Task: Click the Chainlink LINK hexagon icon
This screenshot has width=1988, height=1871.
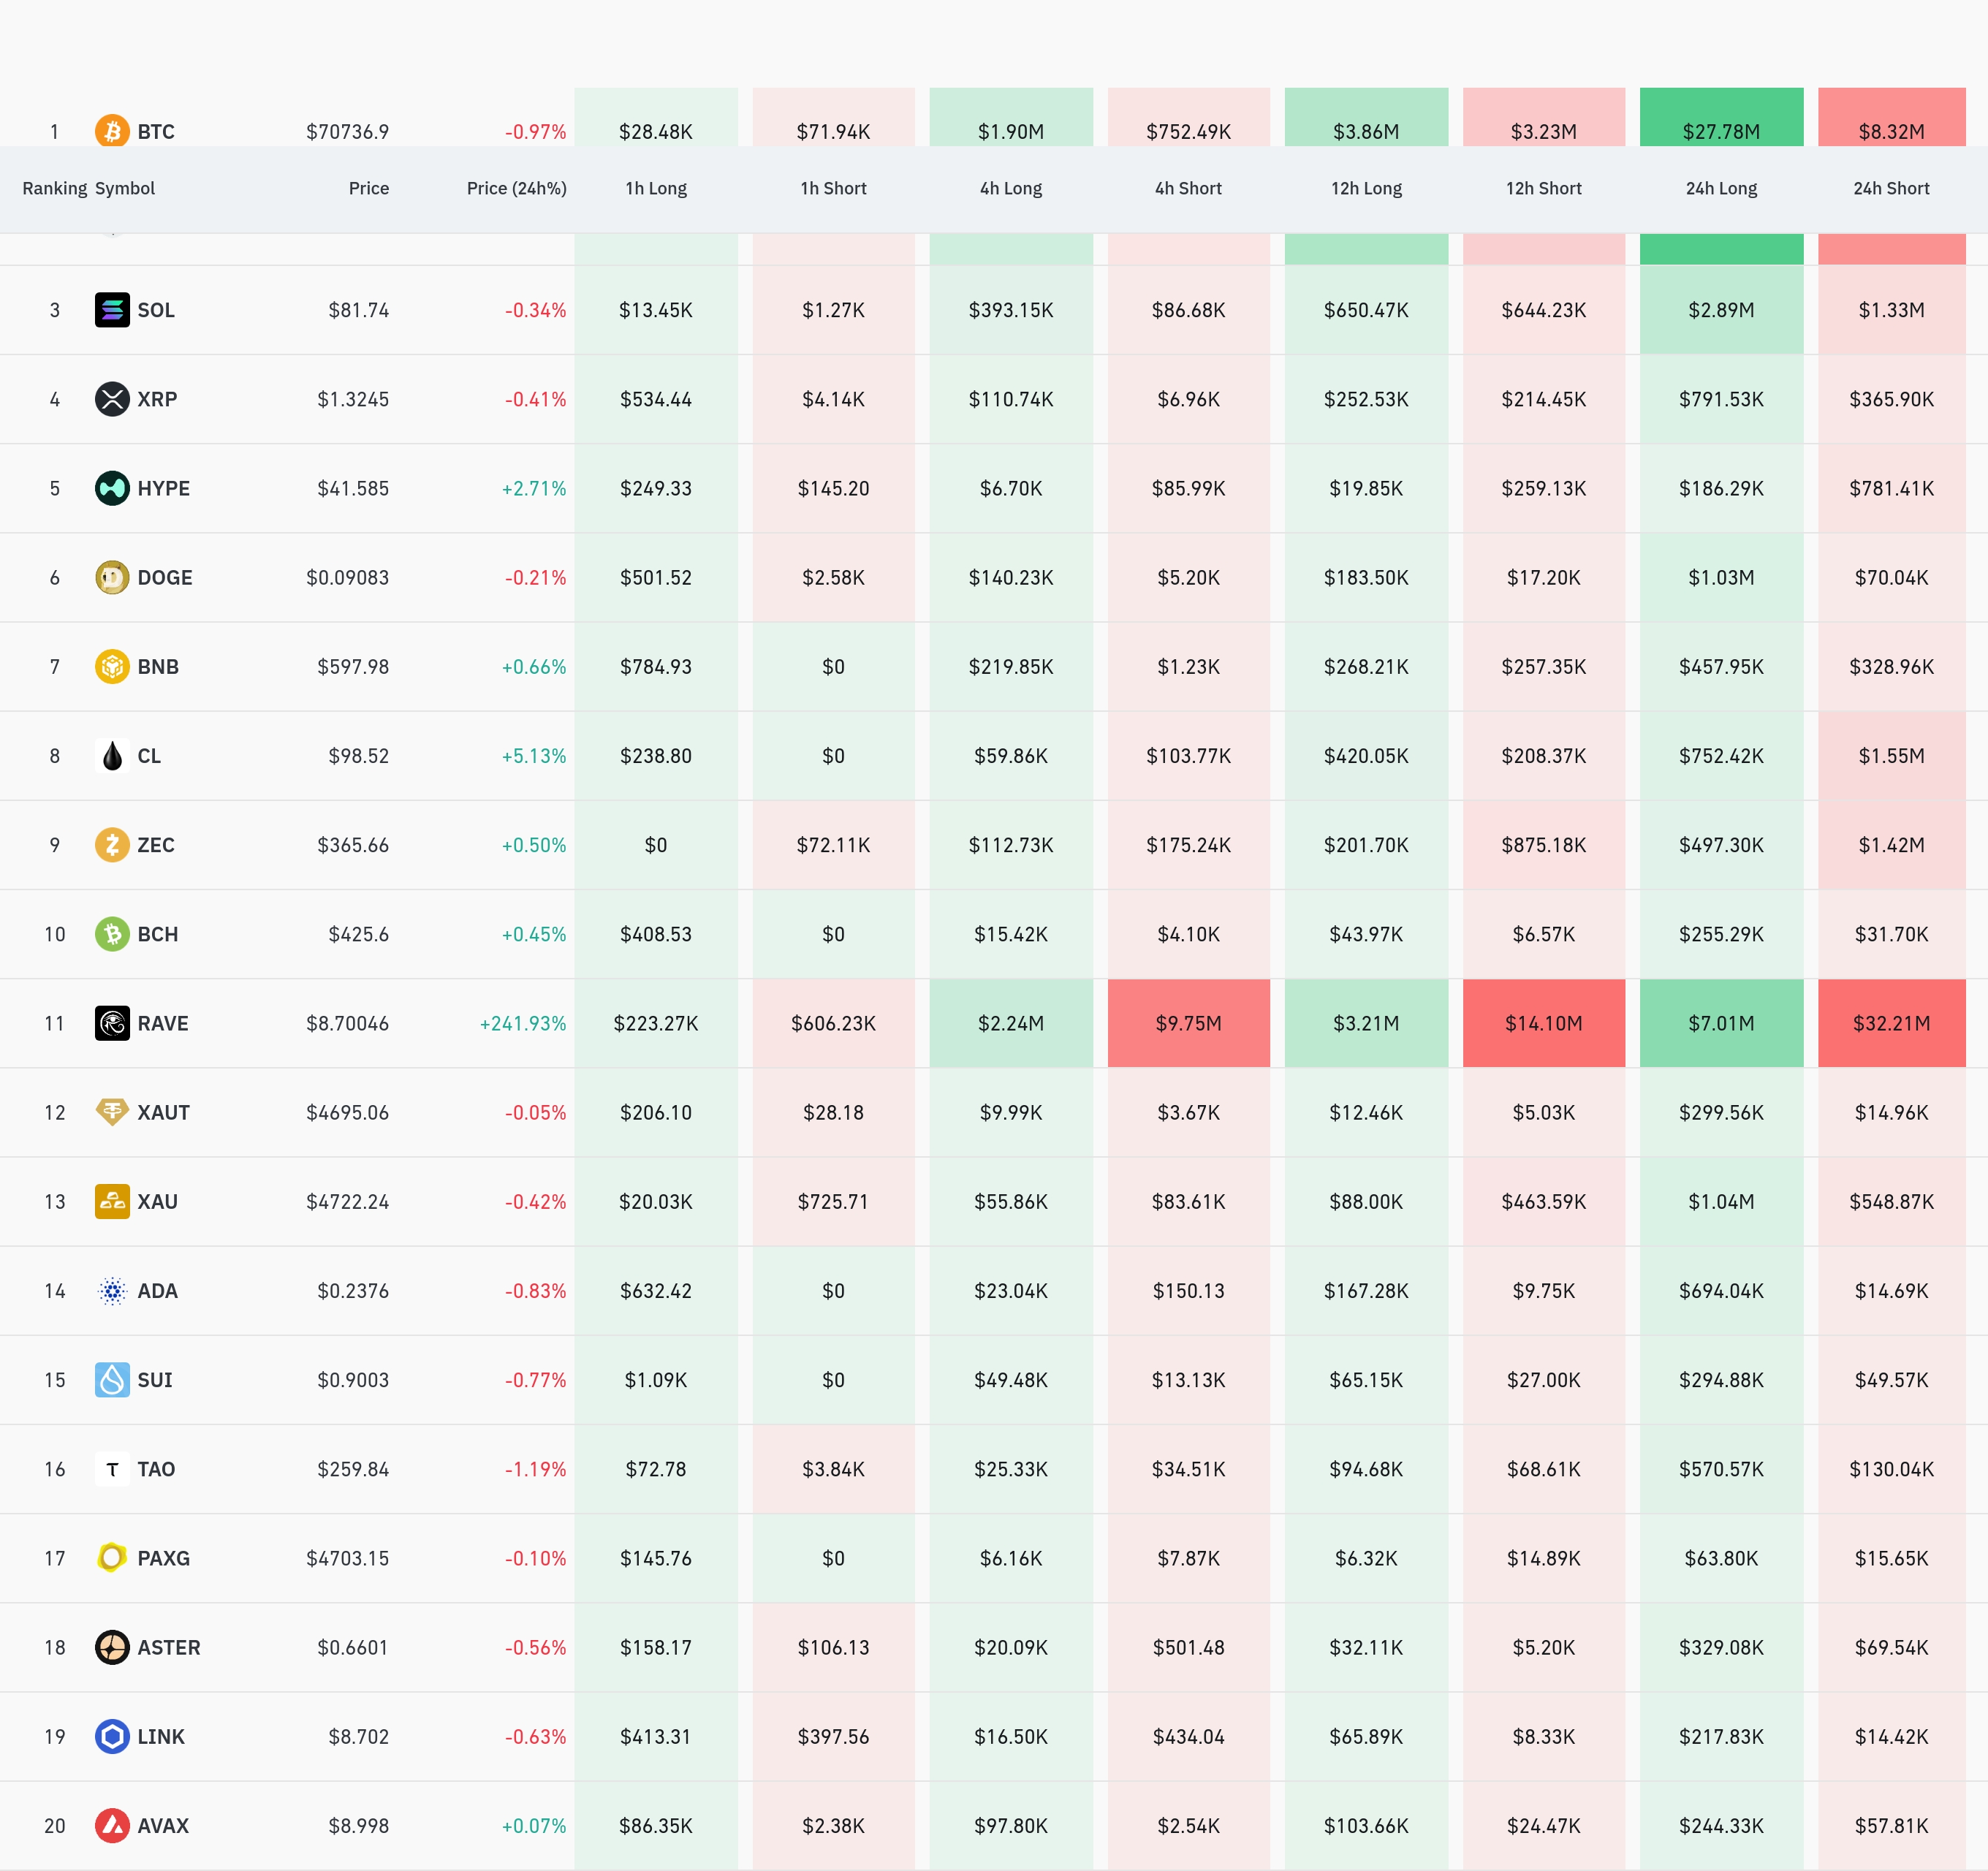Action: pyautogui.click(x=112, y=1736)
